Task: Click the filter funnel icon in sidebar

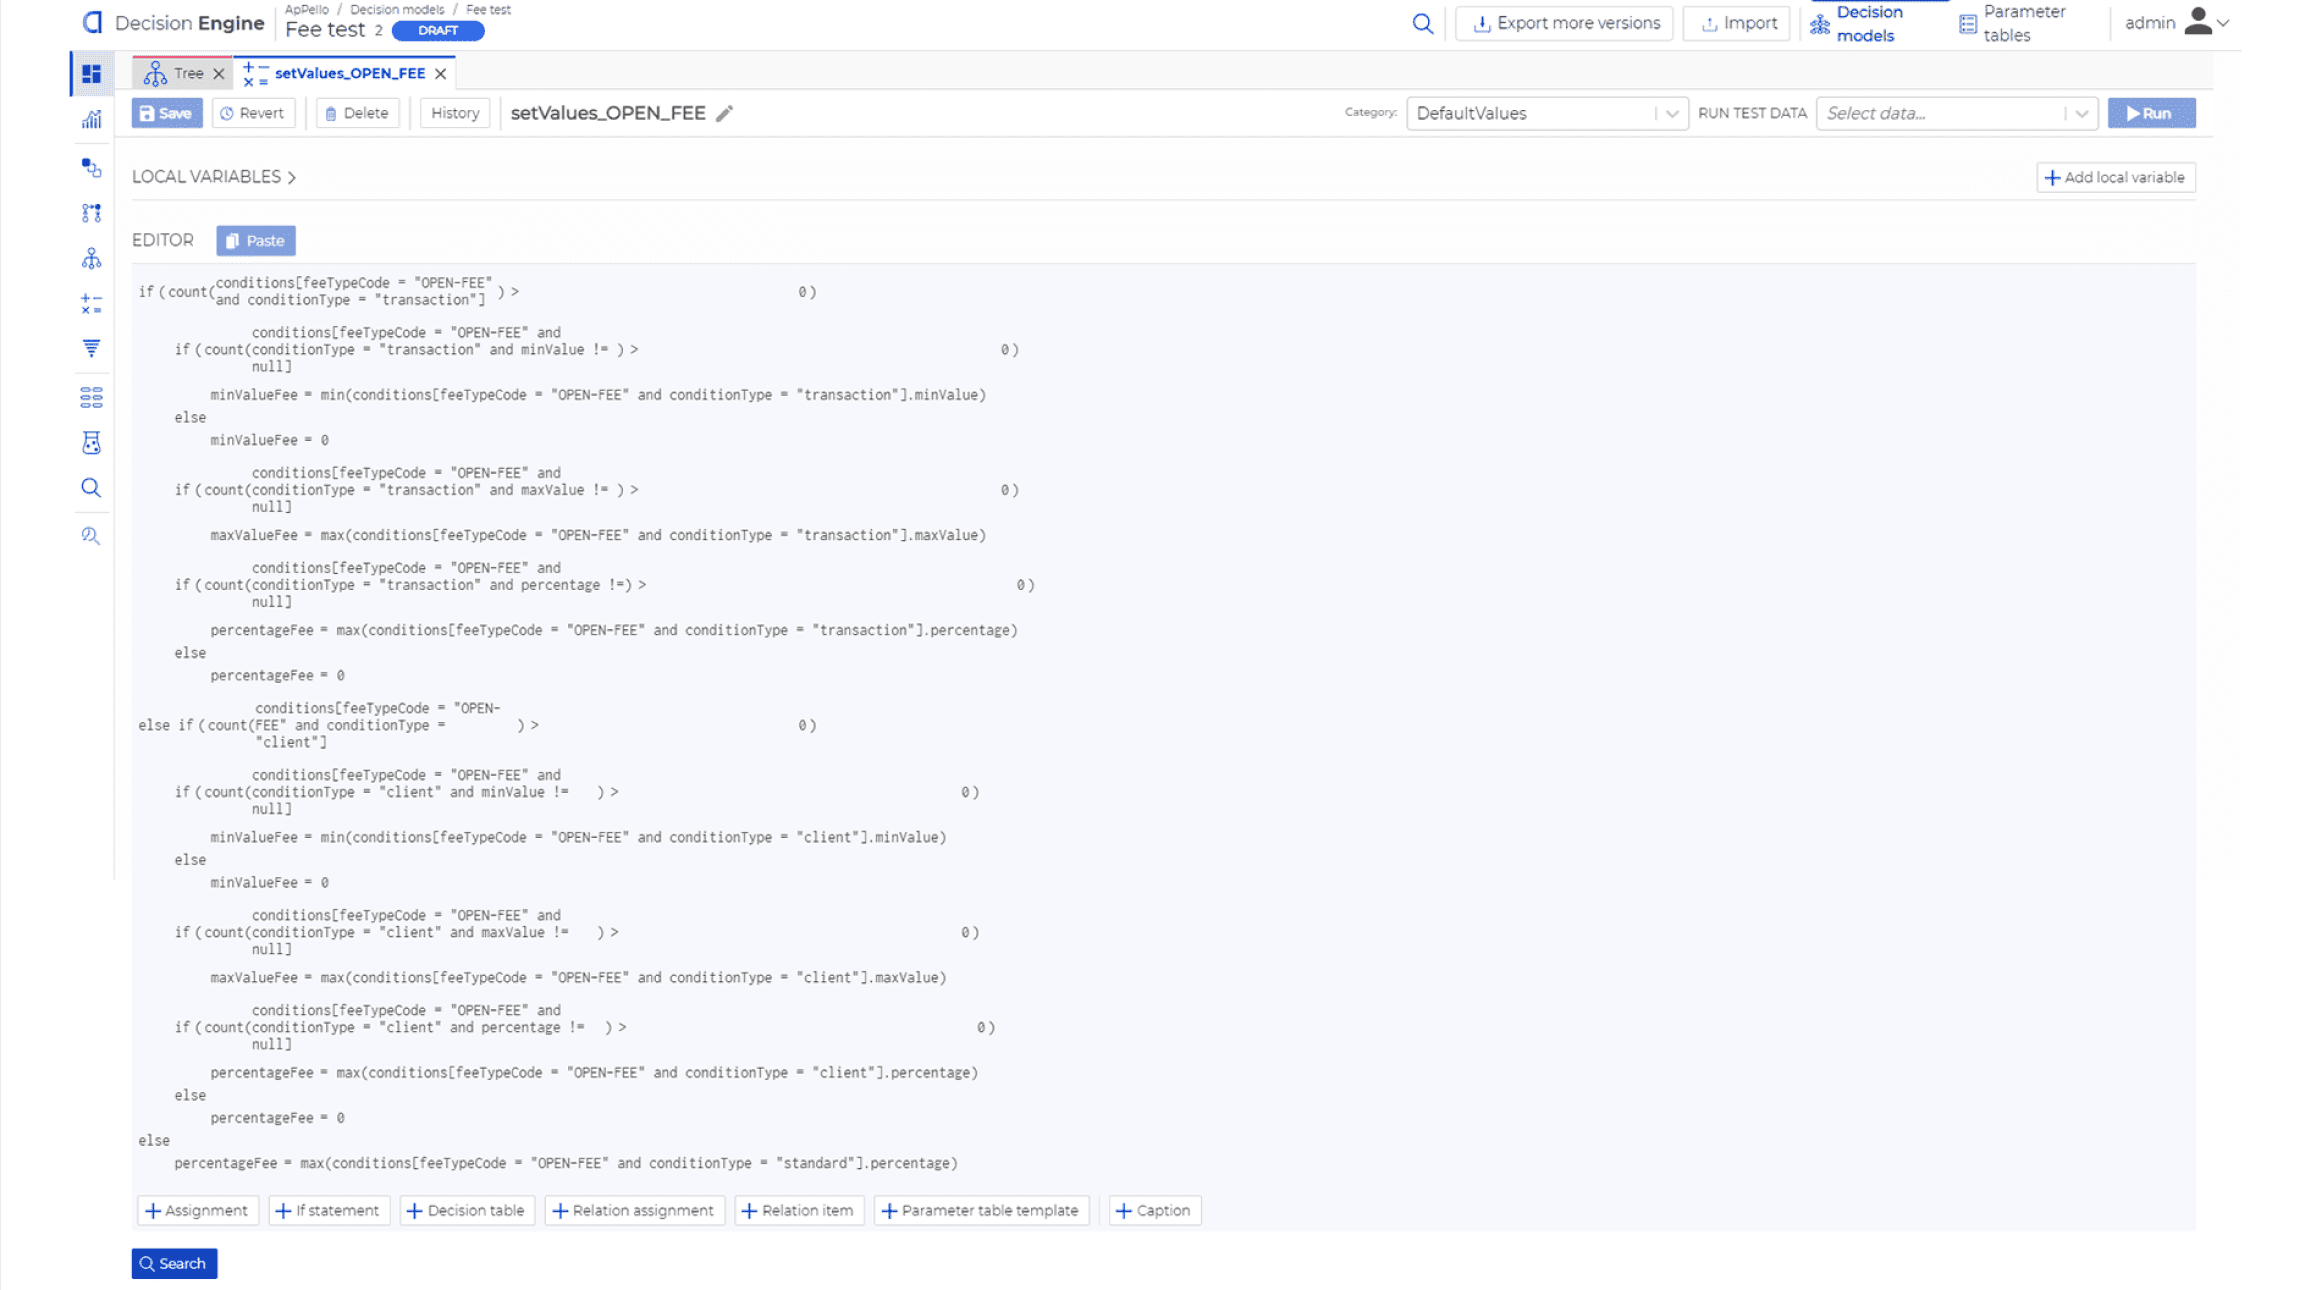Action: pos(92,350)
